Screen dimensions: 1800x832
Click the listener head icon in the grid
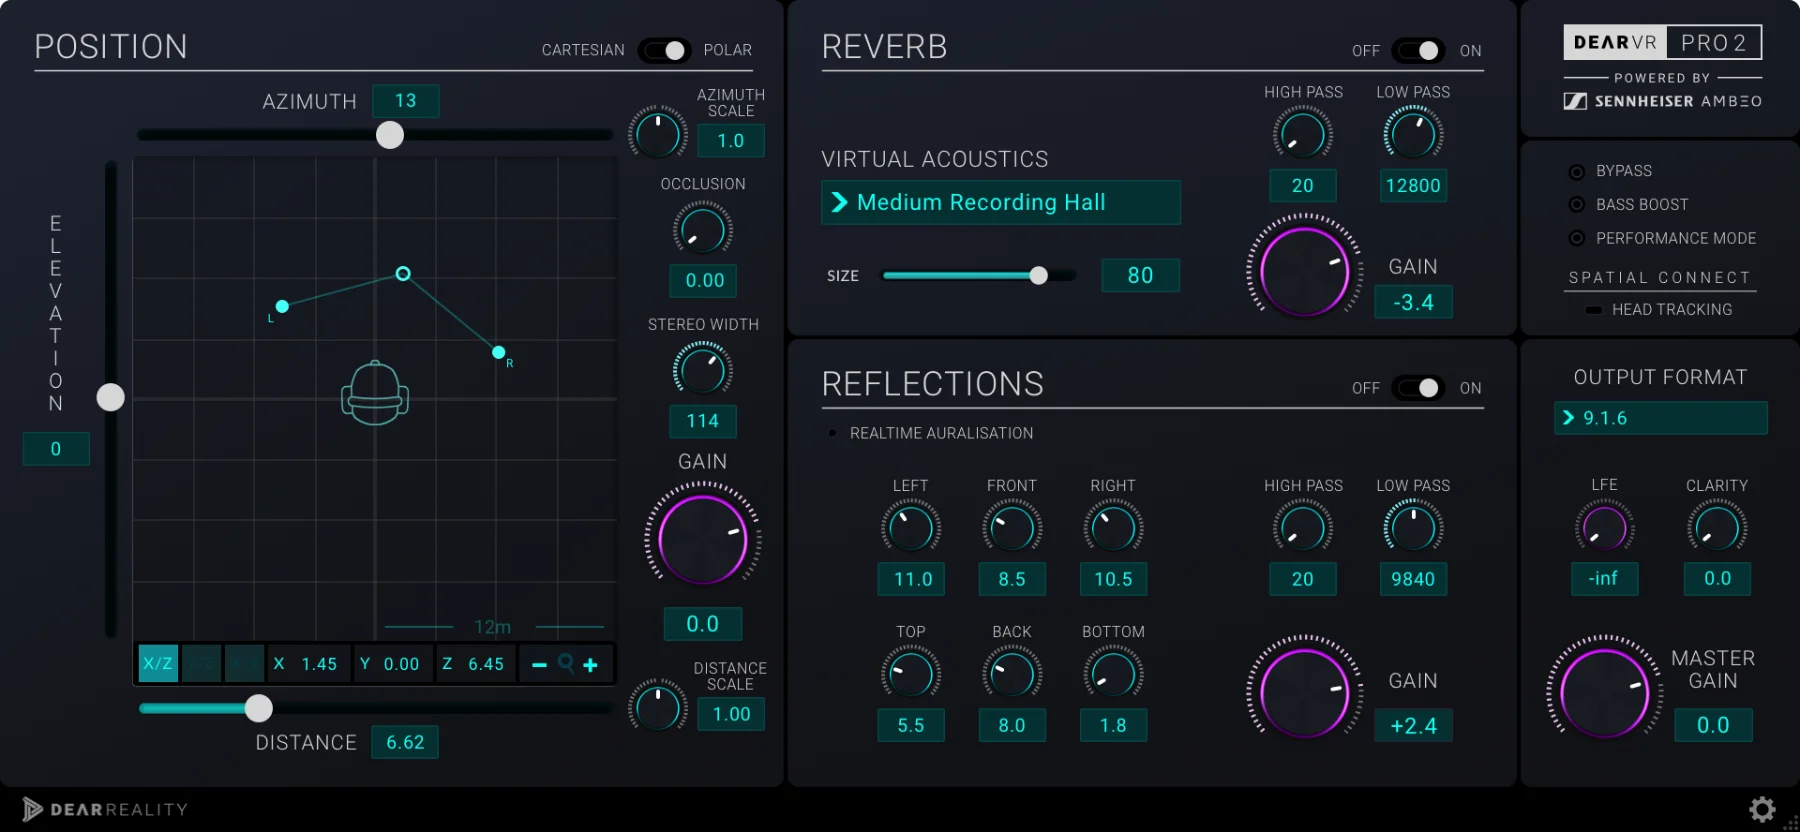(375, 394)
